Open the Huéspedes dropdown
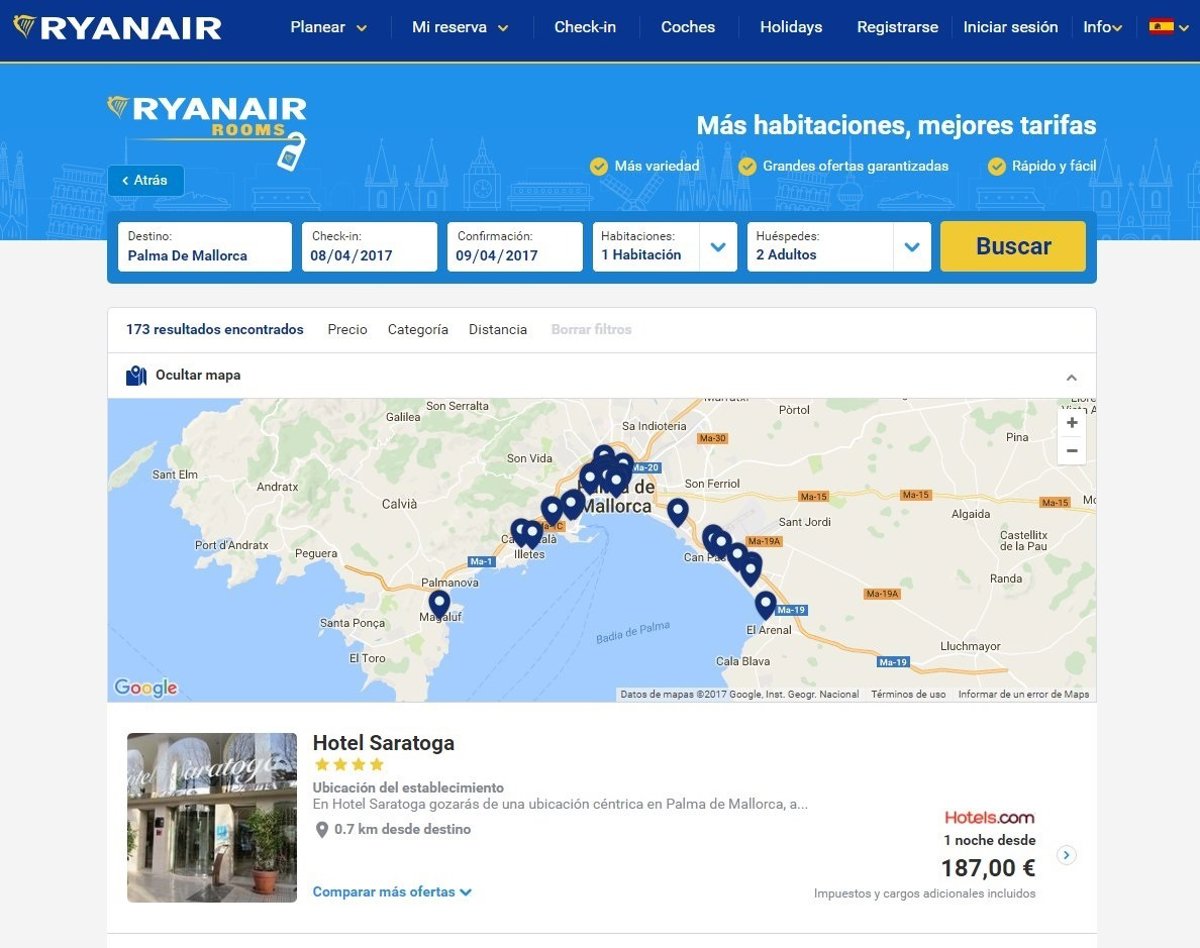The image size is (1200, 948). pyautogui.click(x=911, y=247)
